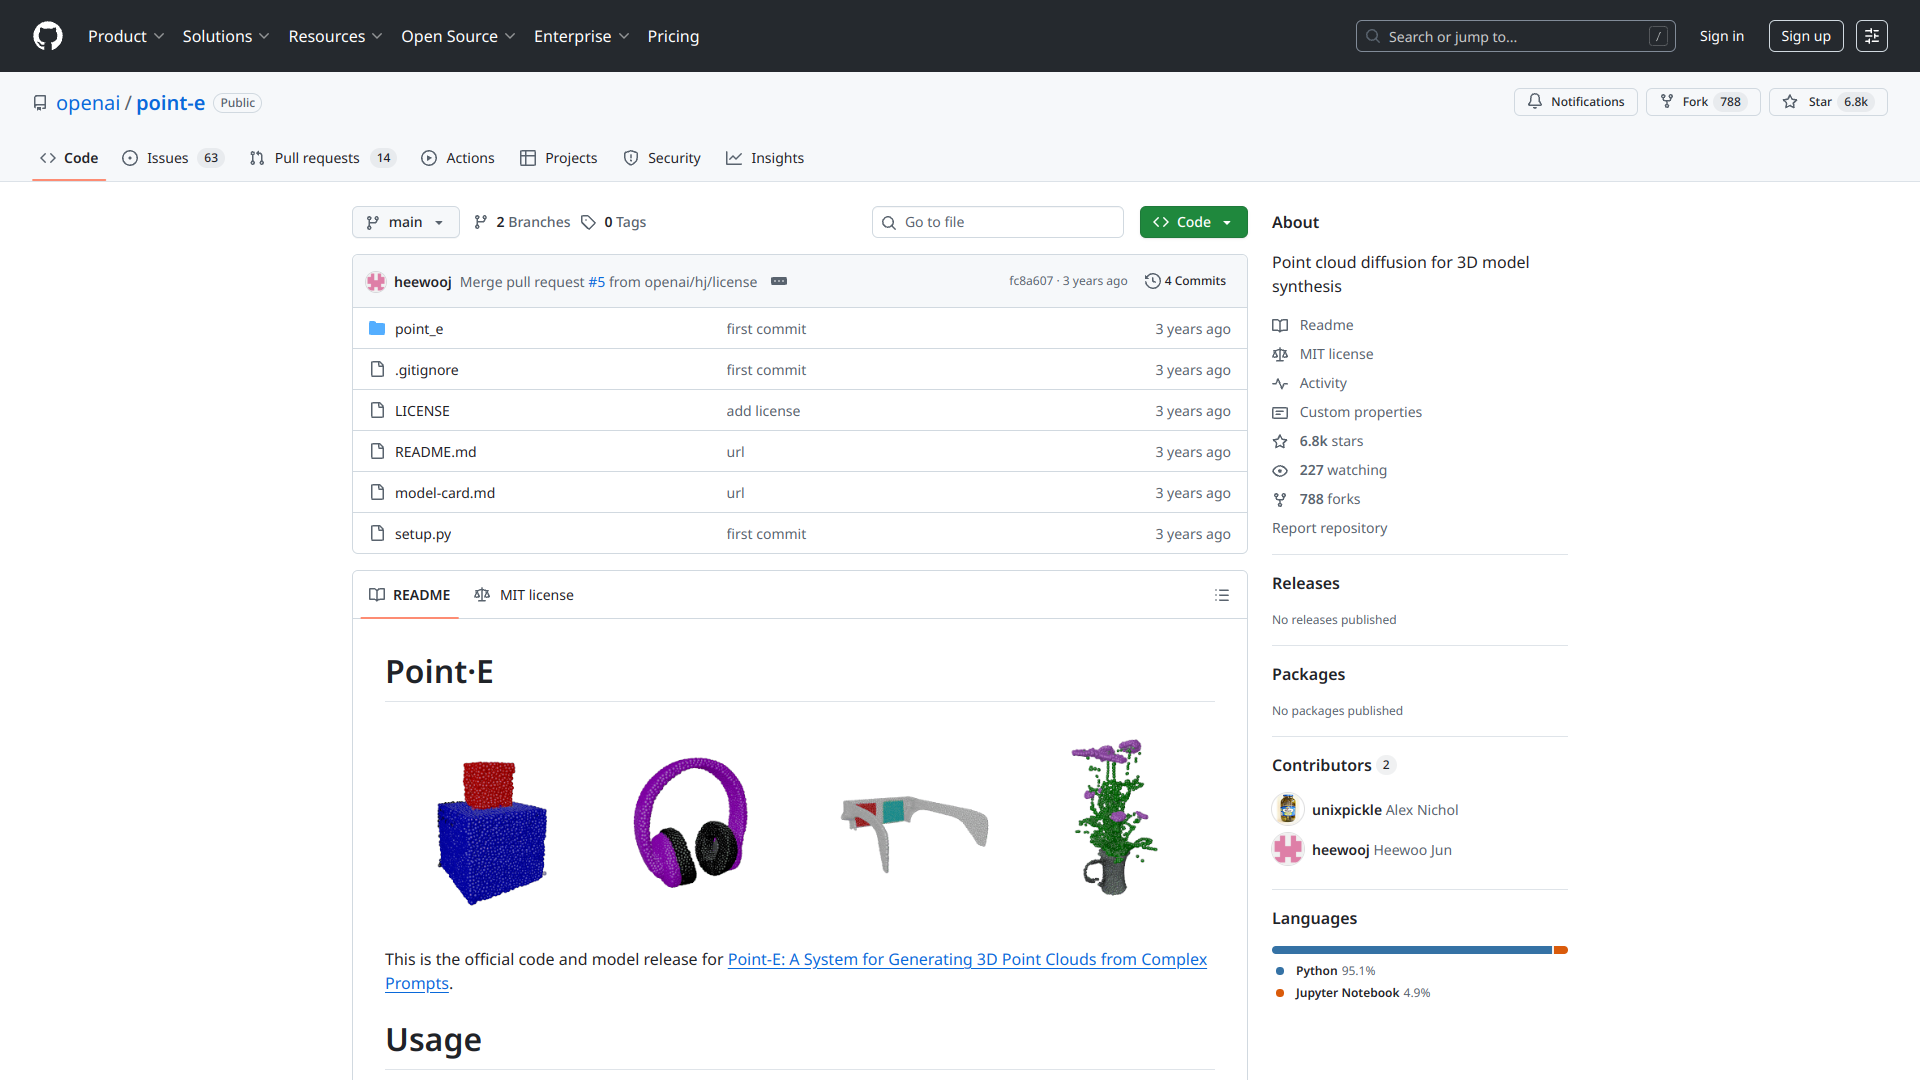This screenshot has width=1920, height=1080.
Task: Click the 4 Commits history clock icon
Action: click(1152, 281)
